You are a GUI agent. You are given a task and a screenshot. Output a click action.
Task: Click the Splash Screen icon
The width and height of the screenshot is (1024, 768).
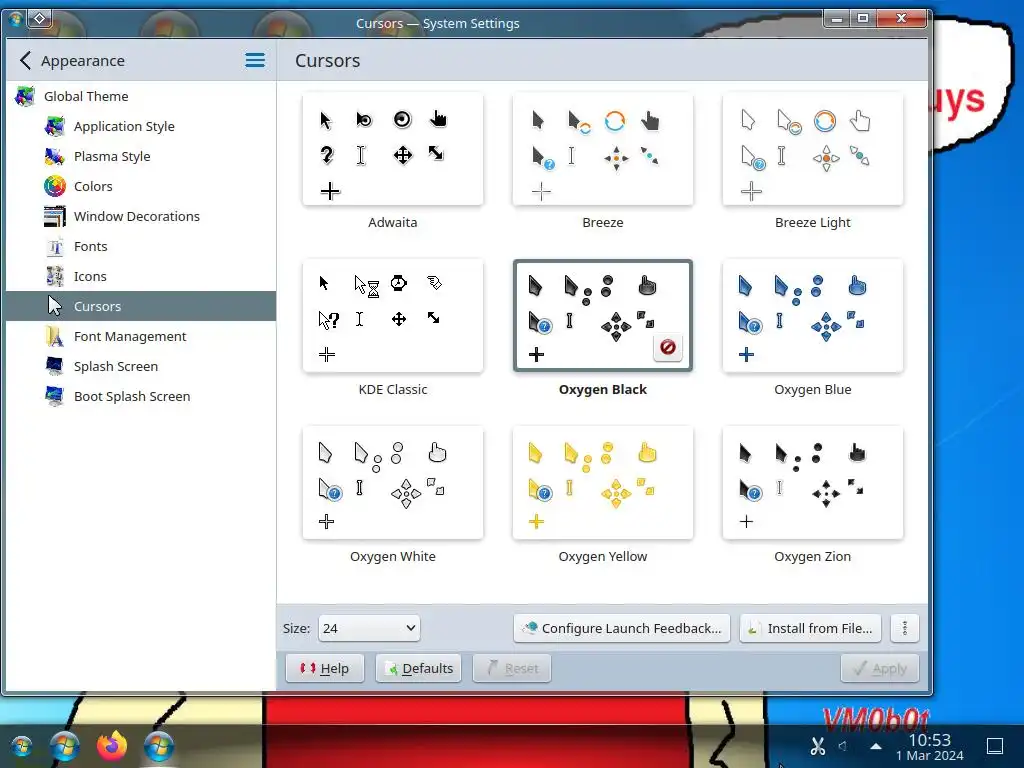pos(55,366)
